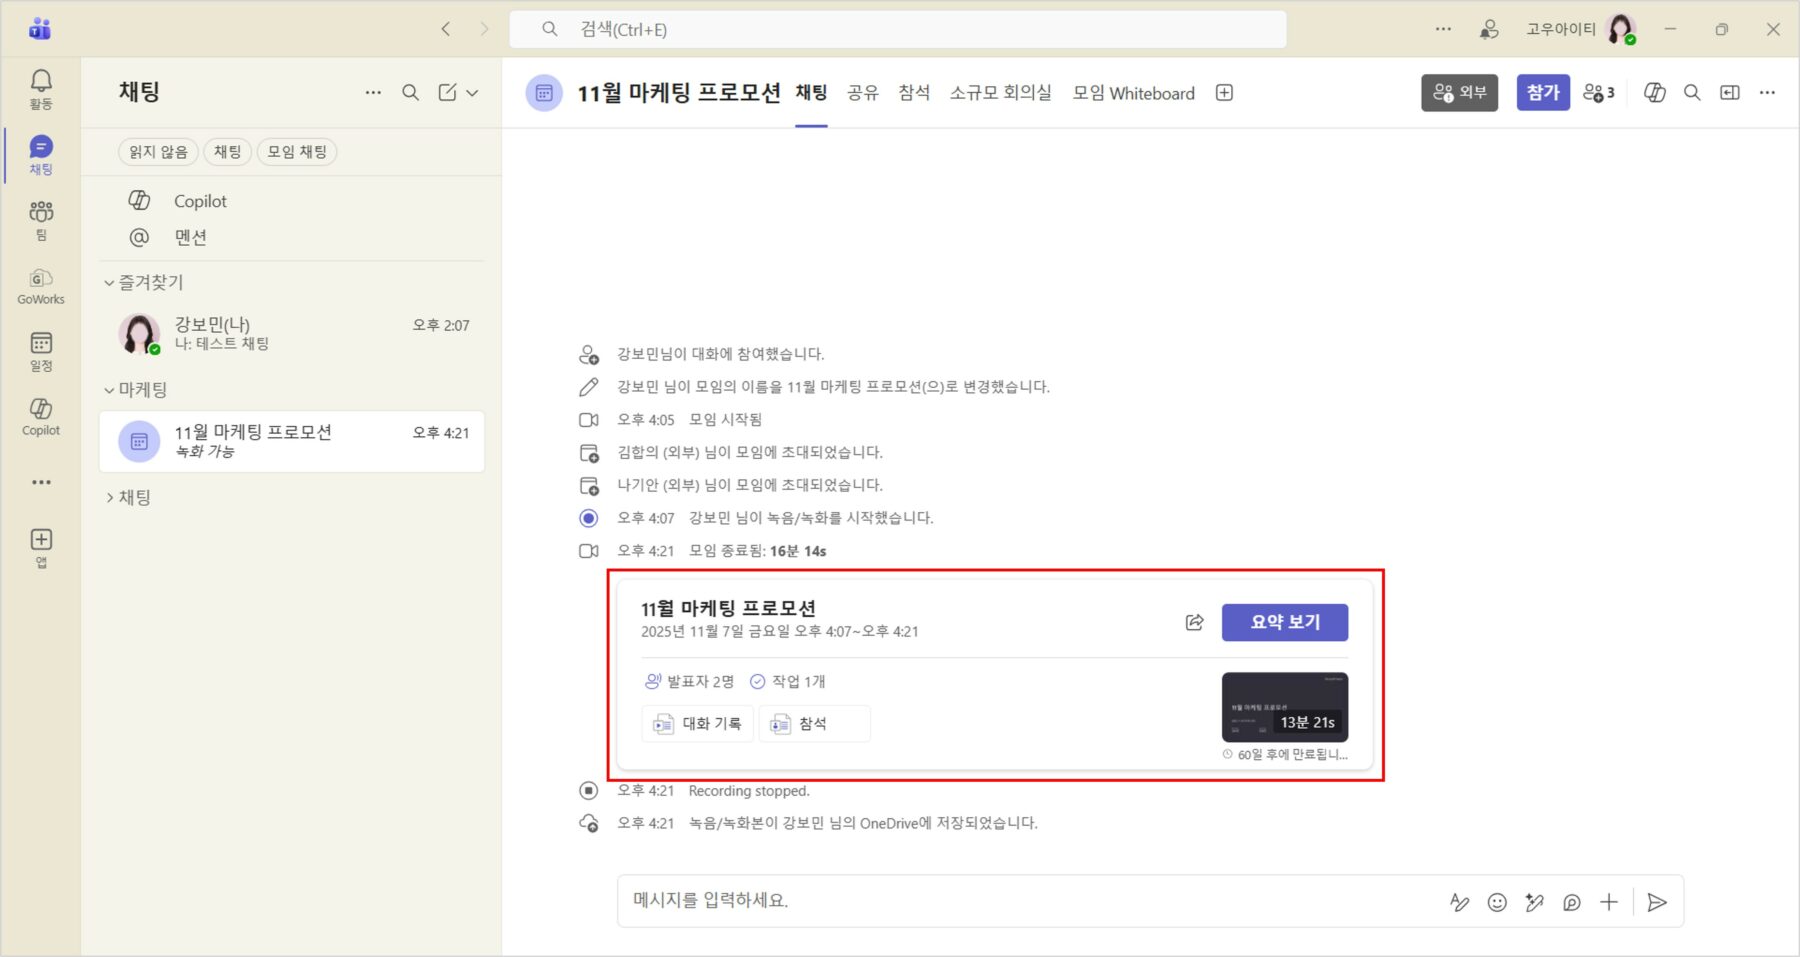Open Copilot icon in meeting header
1800x957 pixels.
pos(1654,93)
